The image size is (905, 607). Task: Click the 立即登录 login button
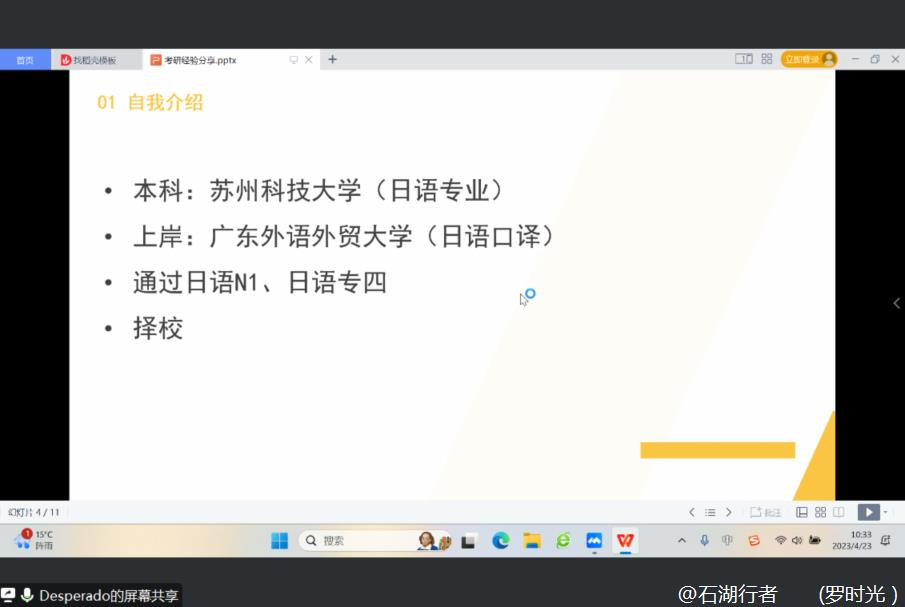807,59
